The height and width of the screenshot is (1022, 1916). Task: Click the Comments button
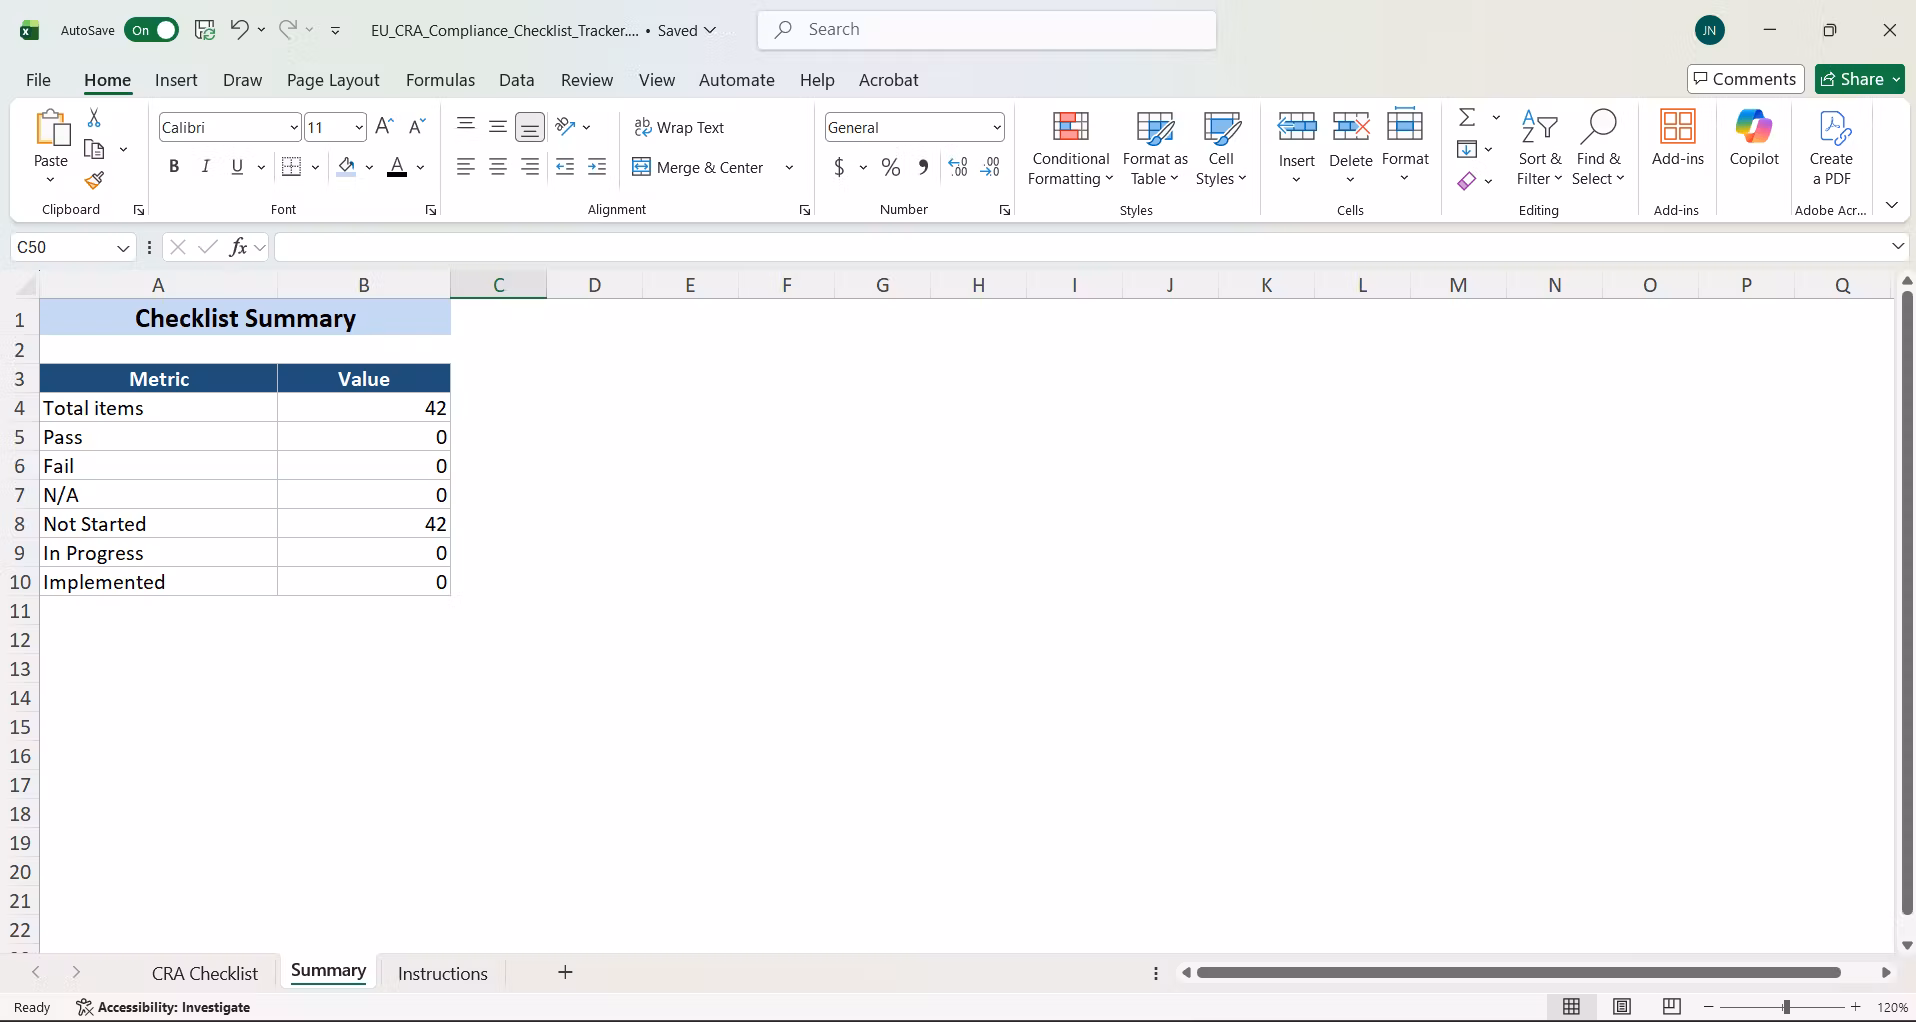pos(1745,79)
